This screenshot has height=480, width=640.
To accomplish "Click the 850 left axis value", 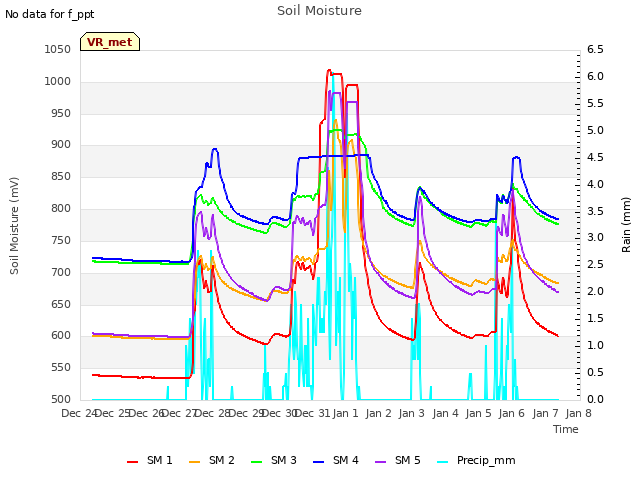I will coord(61,176).
